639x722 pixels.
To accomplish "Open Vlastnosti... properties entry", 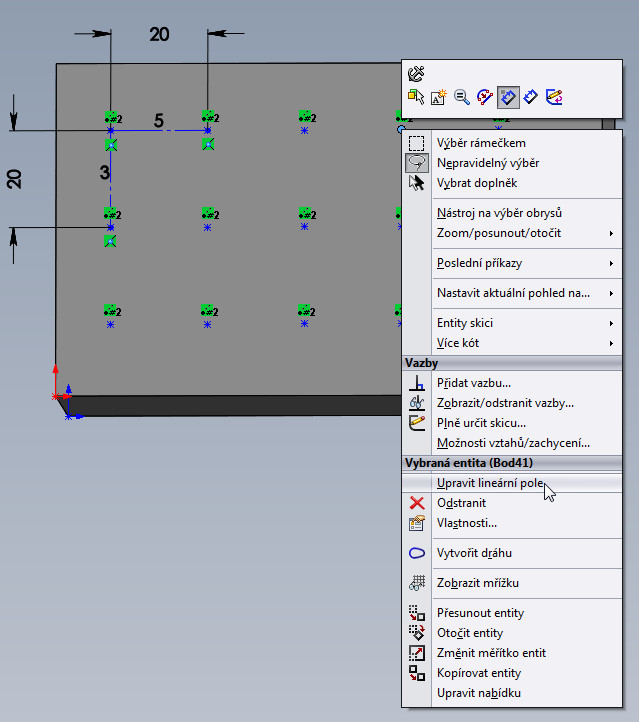I will click(466, 523).
